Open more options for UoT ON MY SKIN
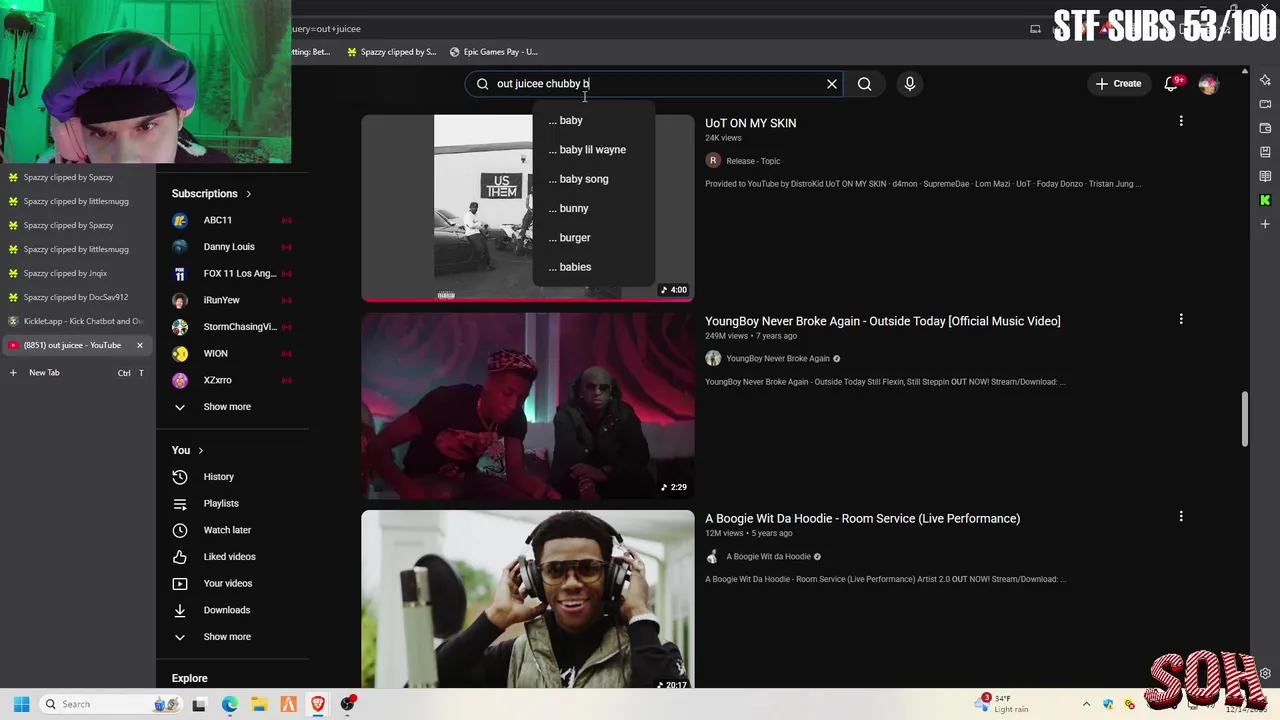The height and width of the screenshot is (720, 1280). tap(1181, 121)
